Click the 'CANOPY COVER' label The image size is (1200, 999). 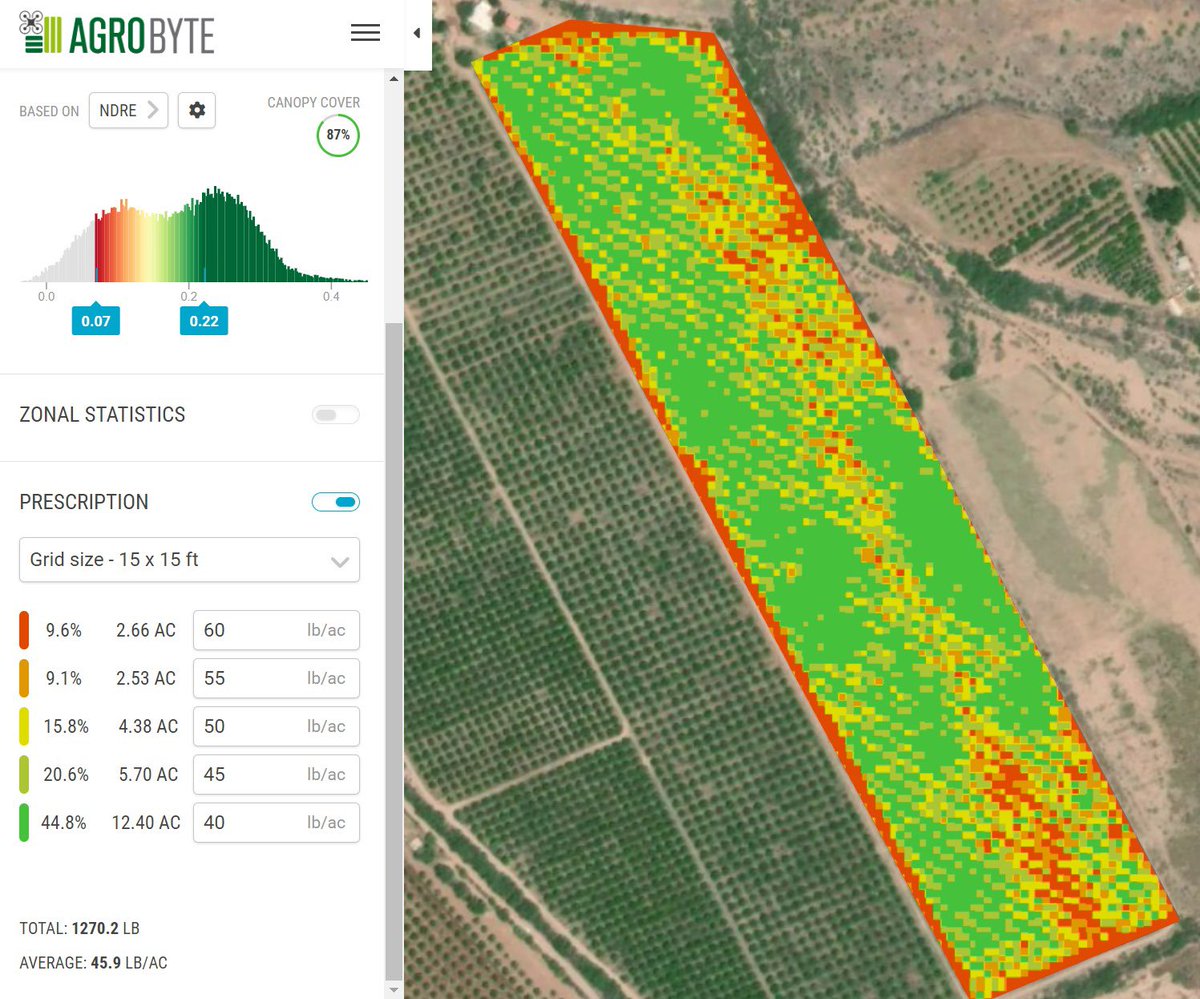(314, 103)
